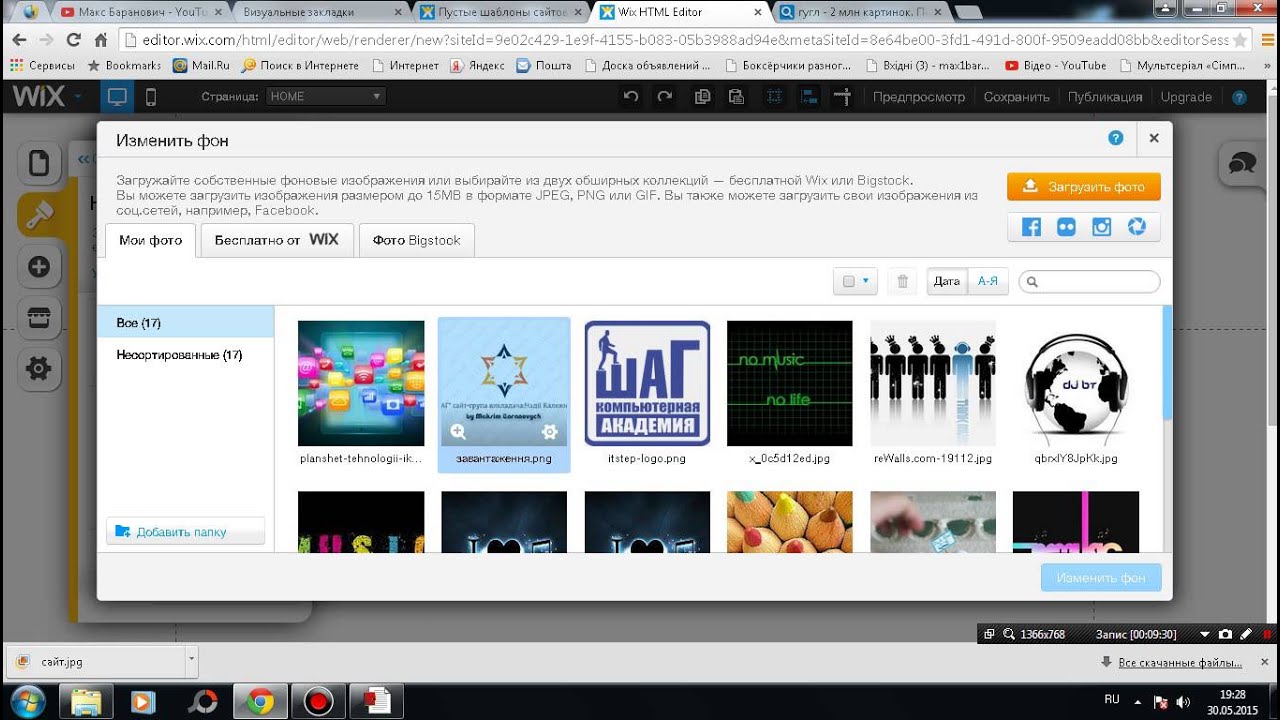Click the image gallery vertical scrollbar

point(1167,363)
